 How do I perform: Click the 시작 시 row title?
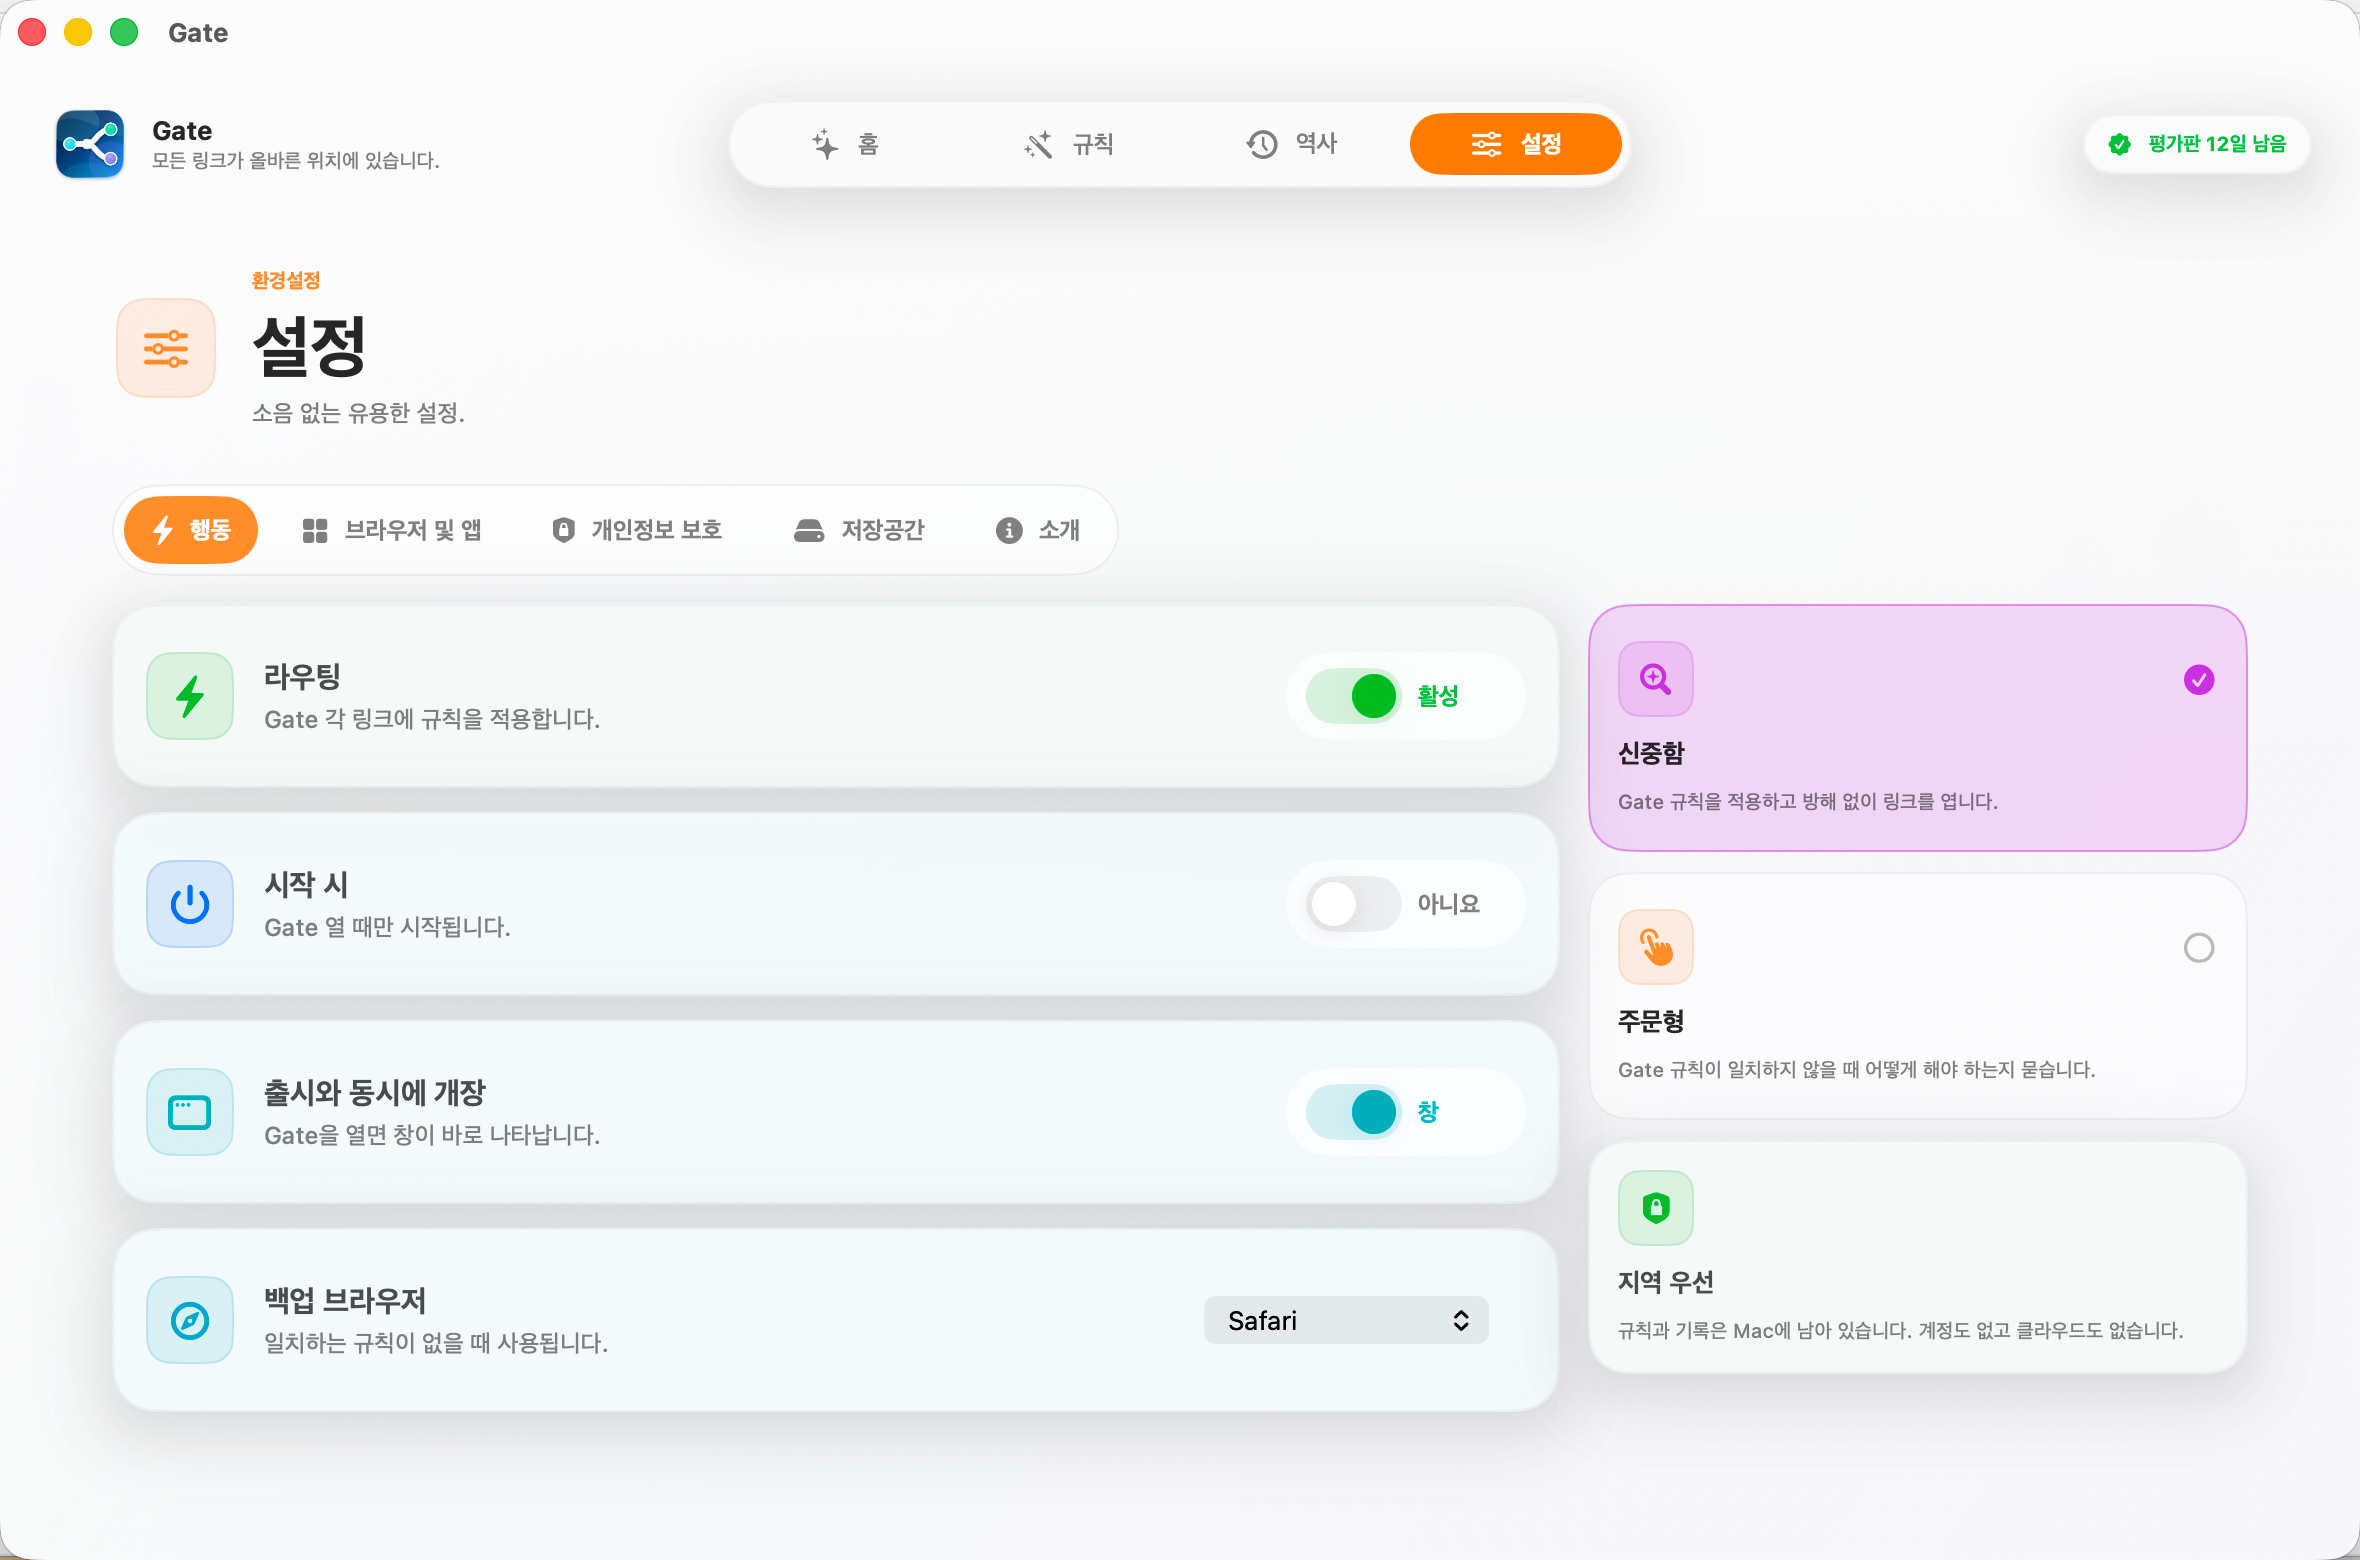(306, 885)
